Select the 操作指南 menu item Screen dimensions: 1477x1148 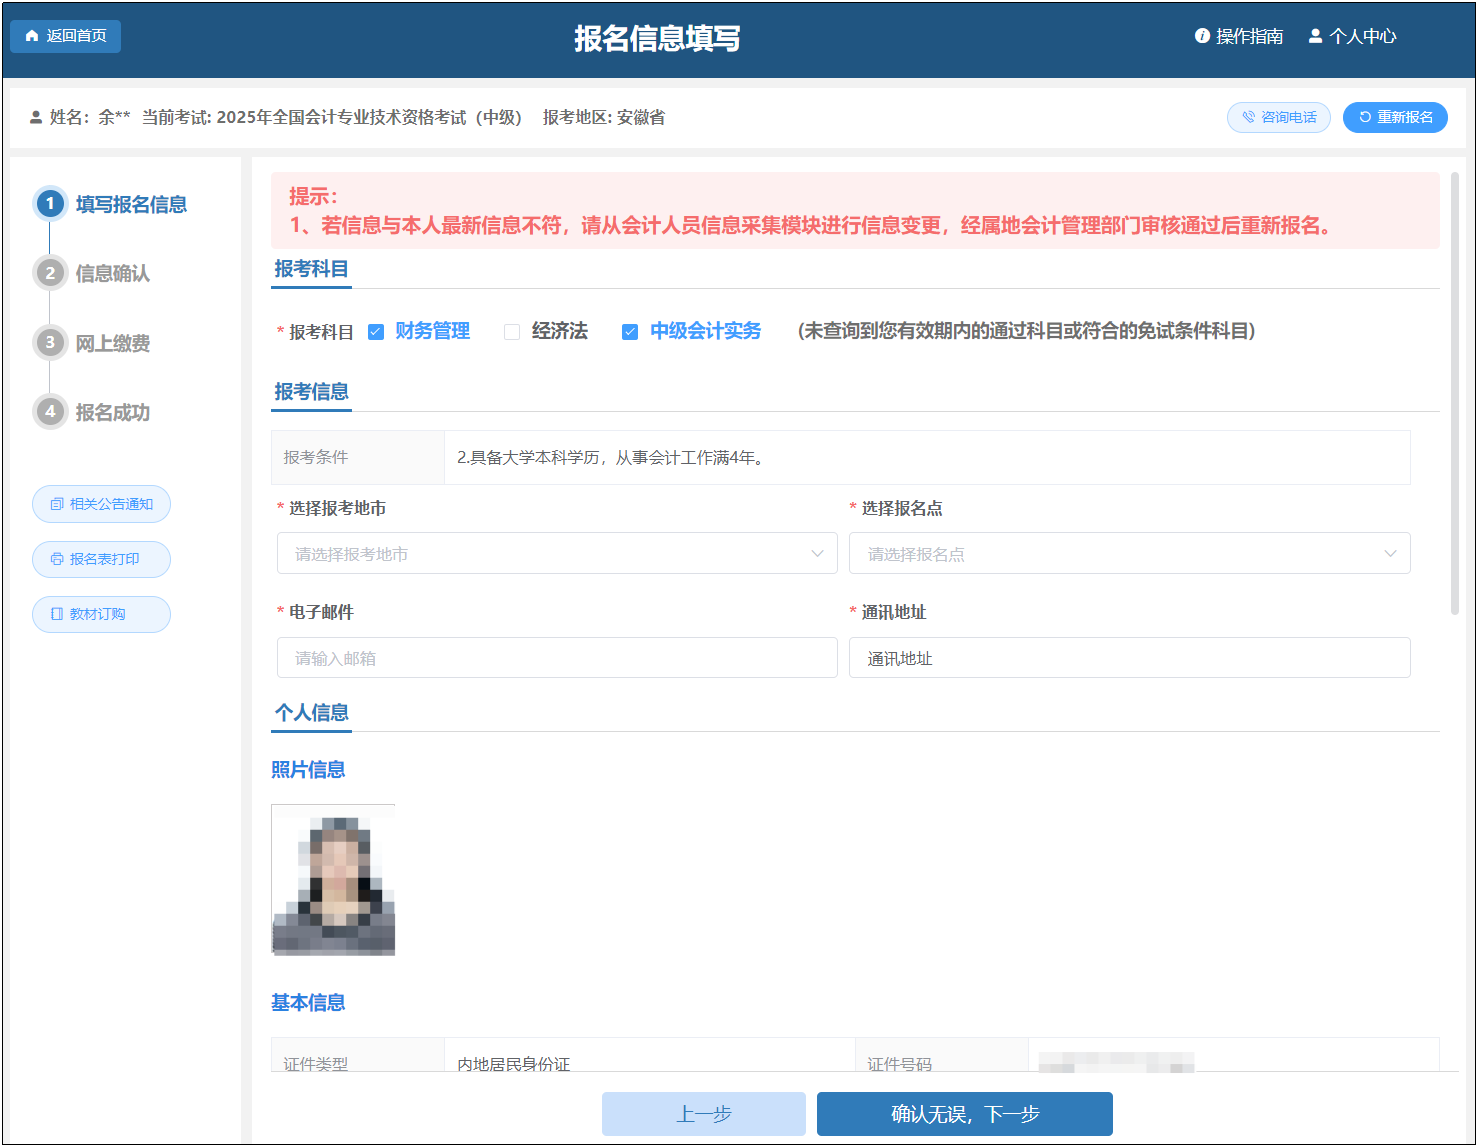coord(1247,35)
